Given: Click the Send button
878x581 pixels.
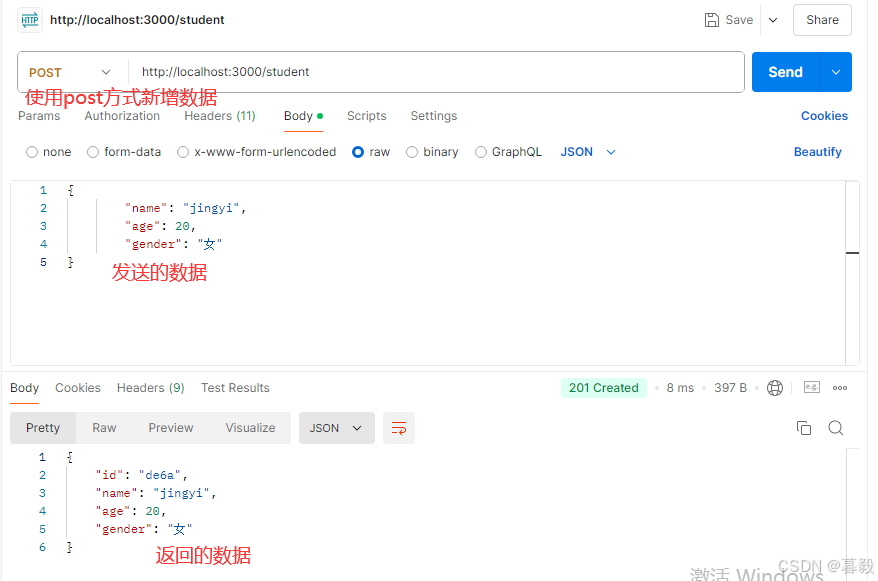Looking at the screenshot, I should pyautogui.click(x=785, y=72).
